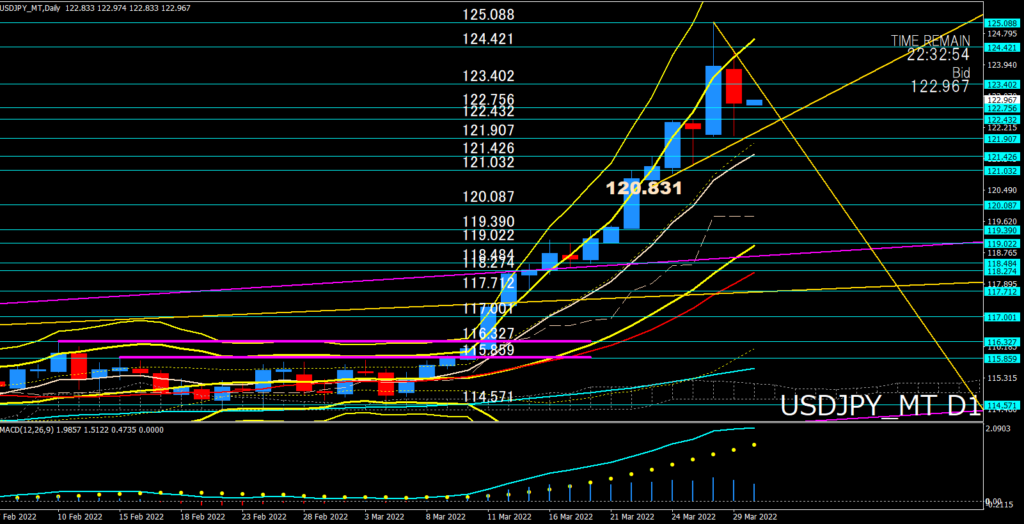Click the 120.087 tag on price axis
The width and height of the screenshot is (1024, 524).
coord(1002,205)
